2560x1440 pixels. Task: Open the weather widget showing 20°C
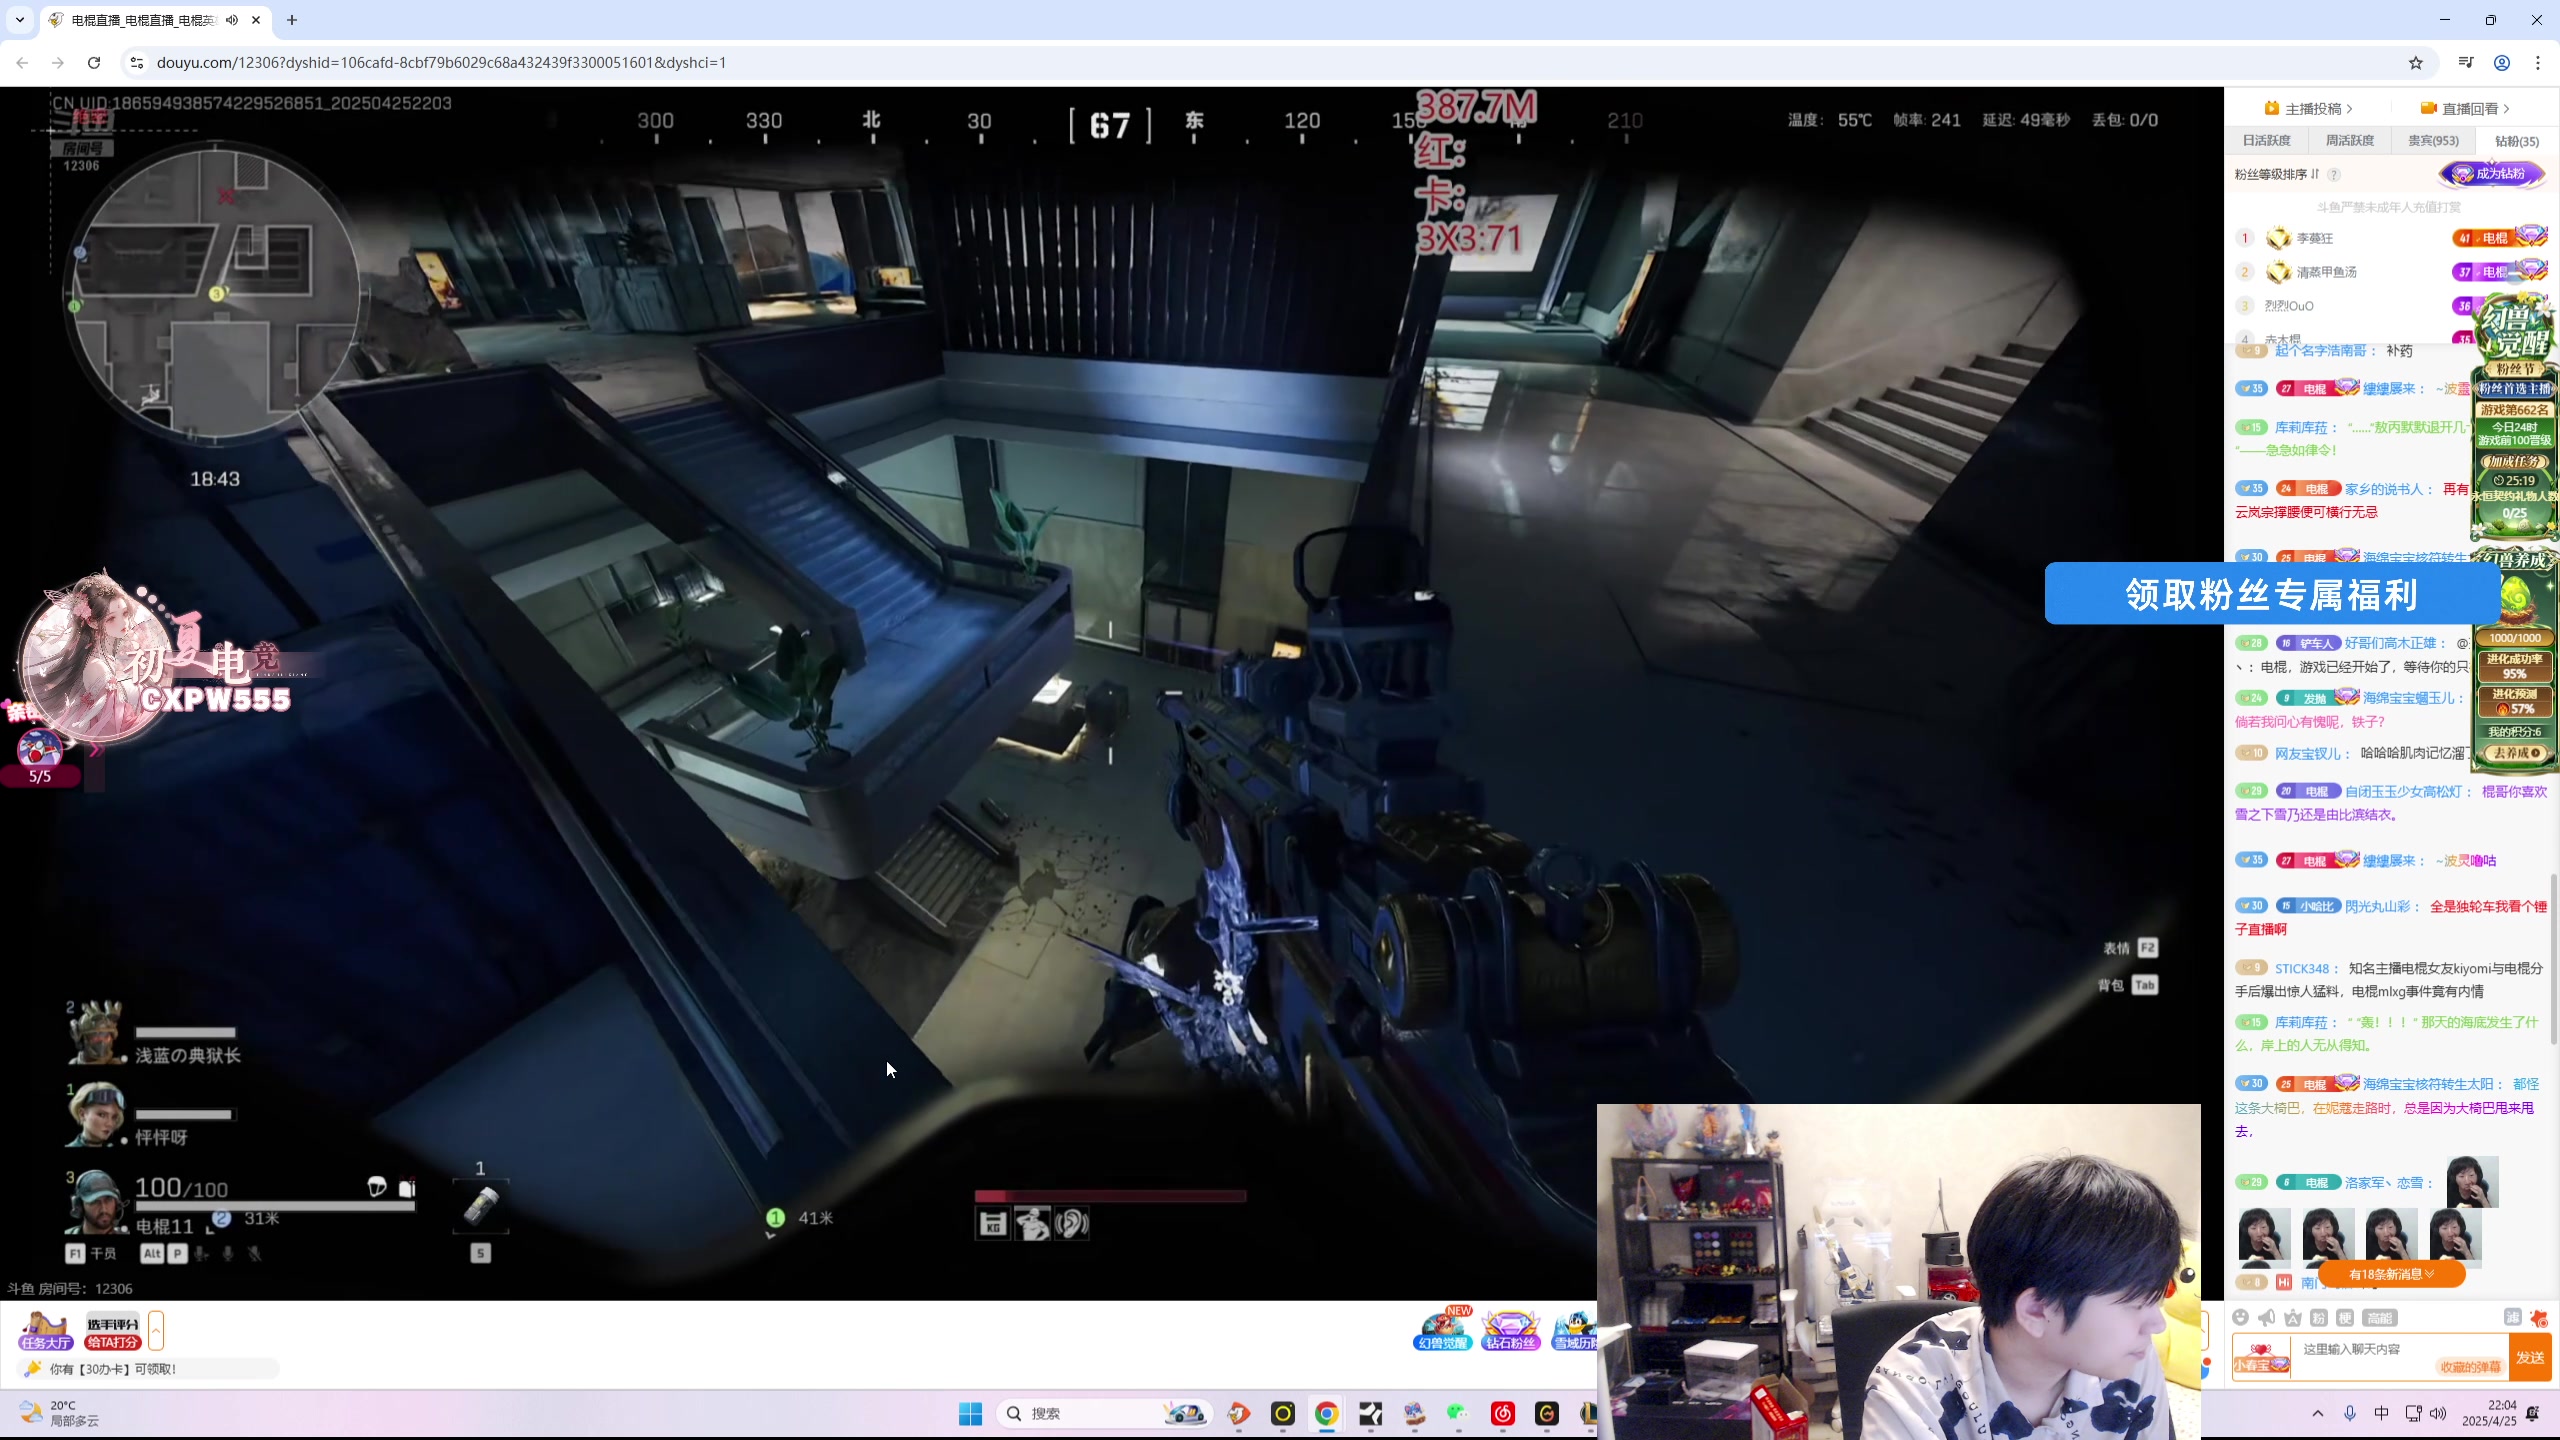coord(60,1413)
